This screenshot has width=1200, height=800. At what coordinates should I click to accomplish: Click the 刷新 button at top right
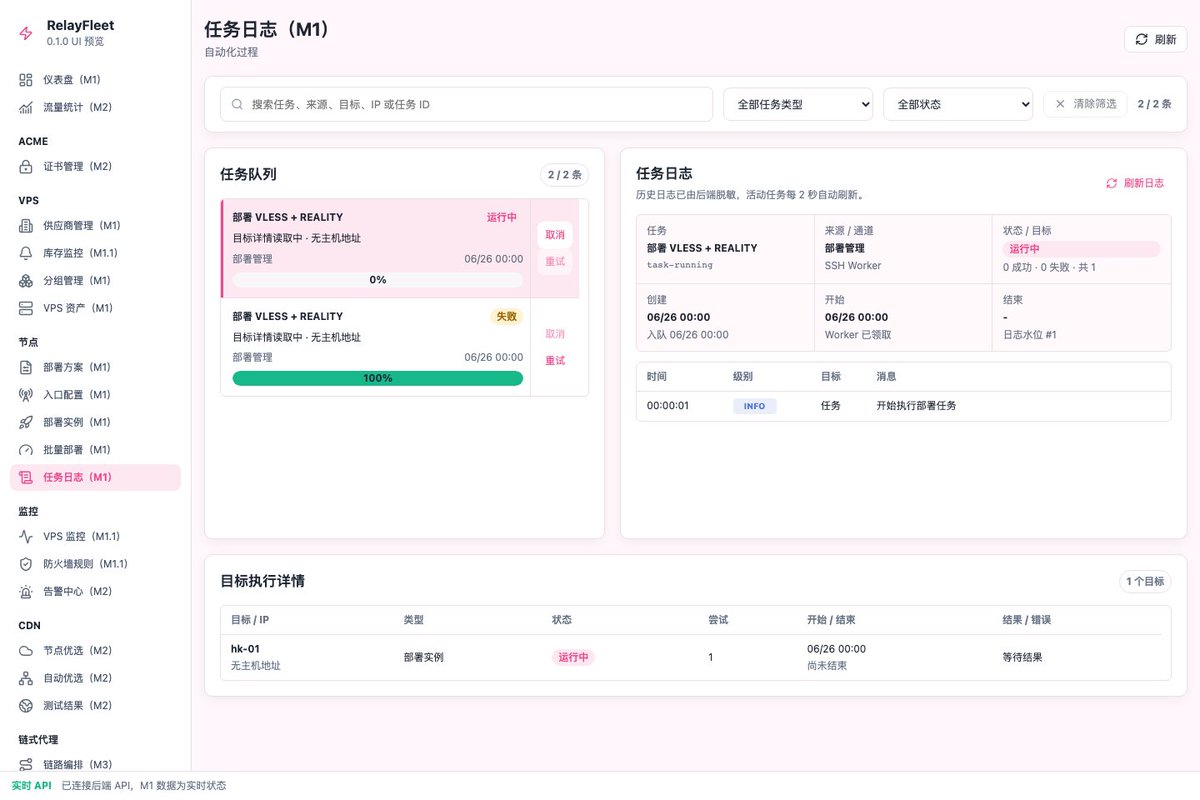(1156, 40)
